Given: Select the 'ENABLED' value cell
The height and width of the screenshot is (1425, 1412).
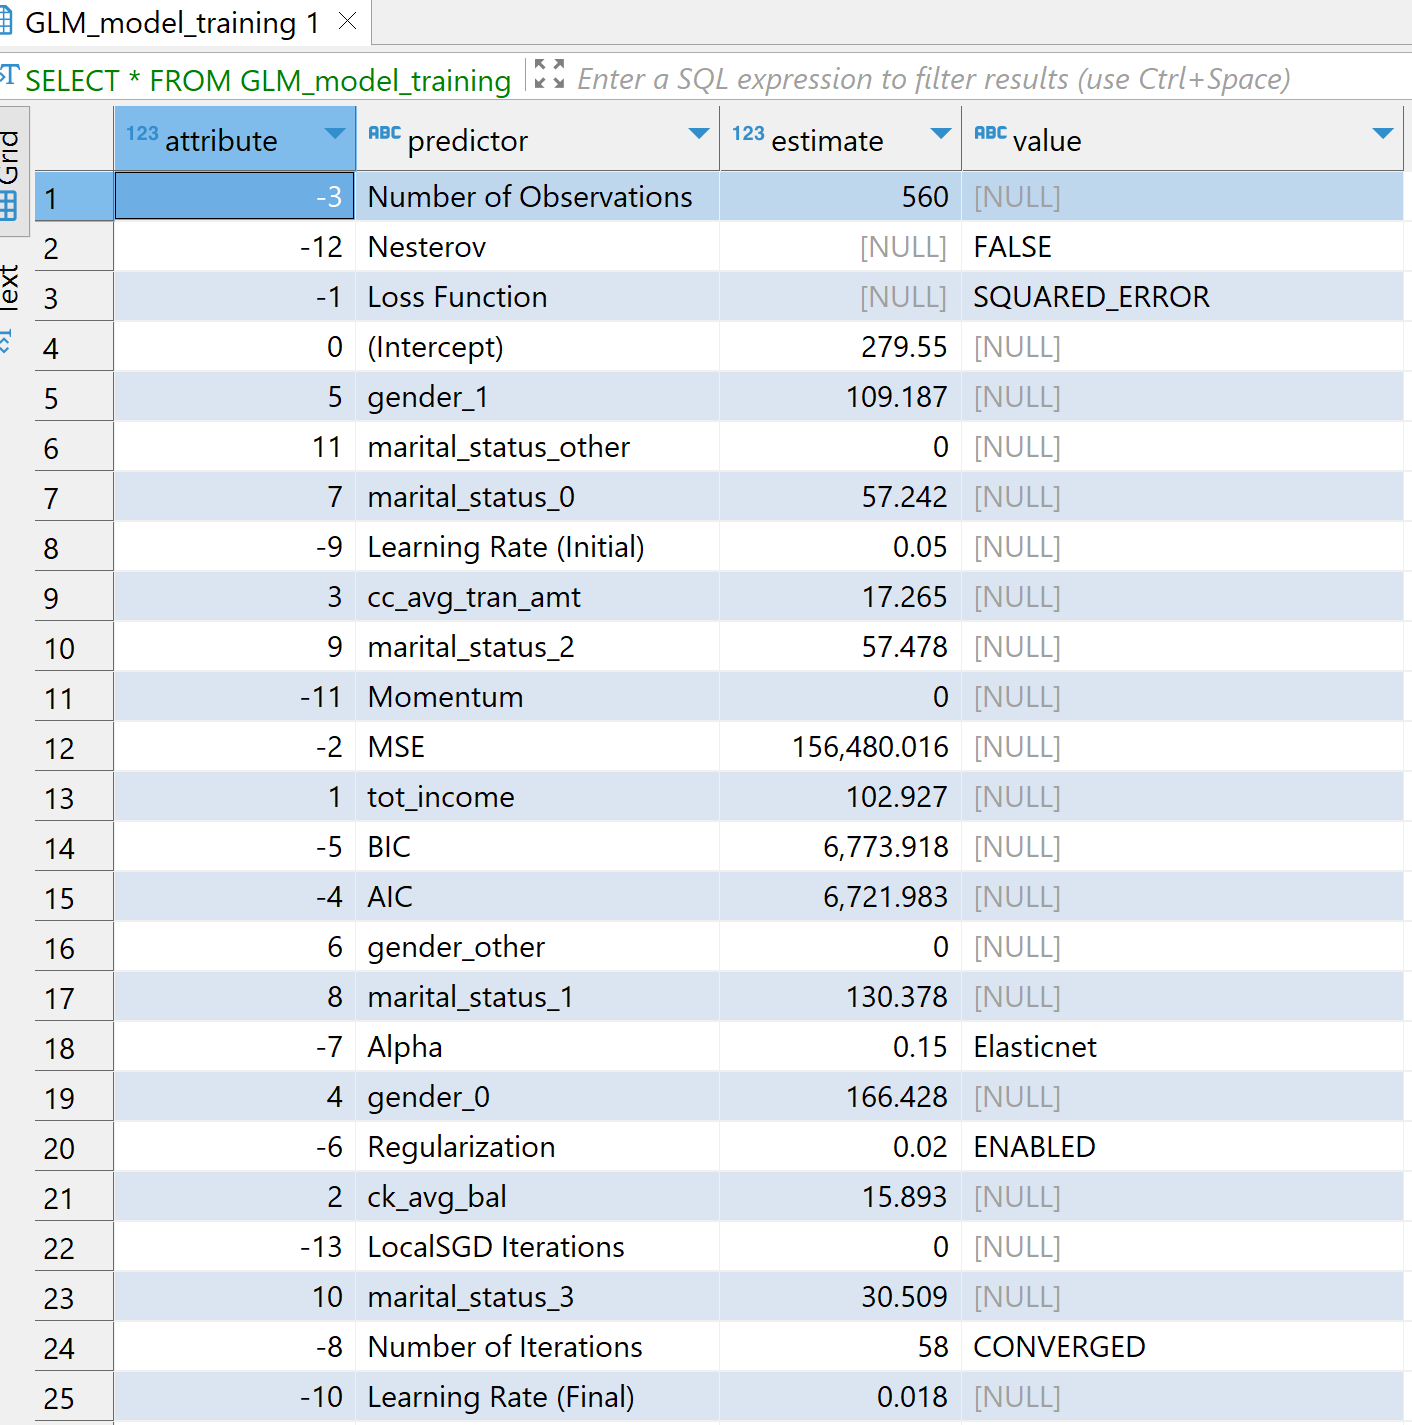Looking at the screenshot, I should [1183, 1147].
